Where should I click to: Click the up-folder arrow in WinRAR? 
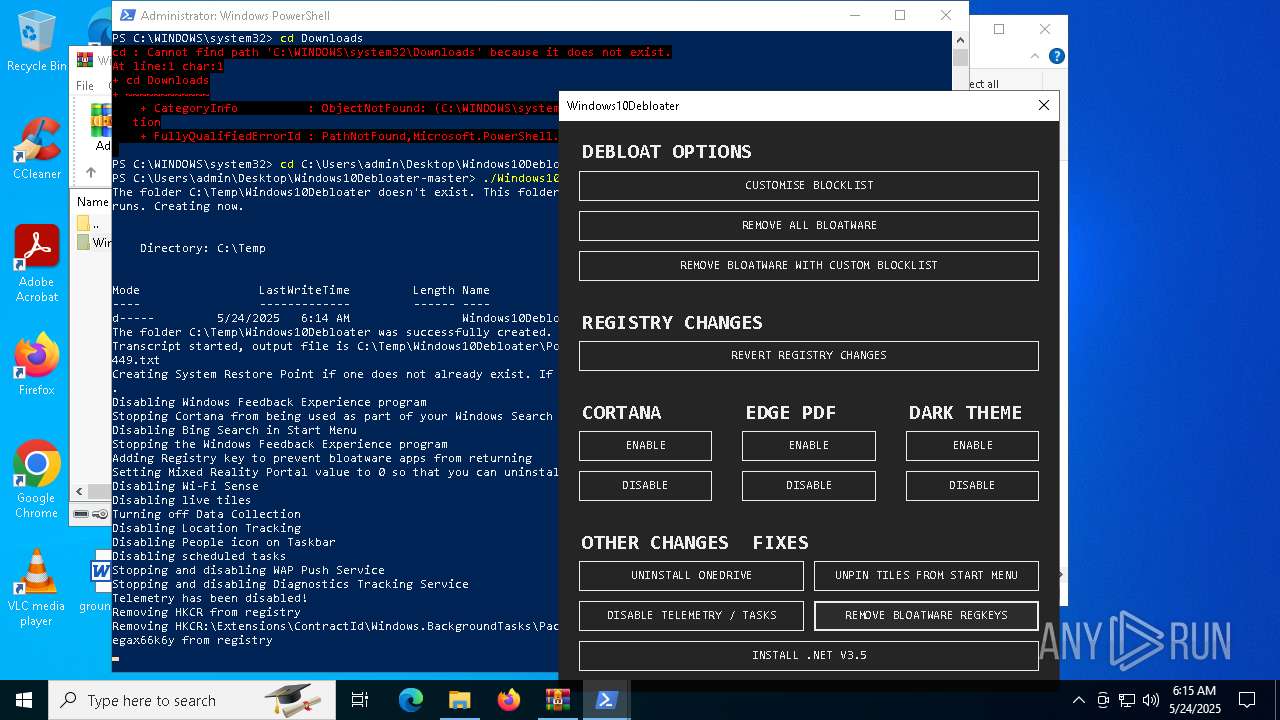tap(91, 172)
